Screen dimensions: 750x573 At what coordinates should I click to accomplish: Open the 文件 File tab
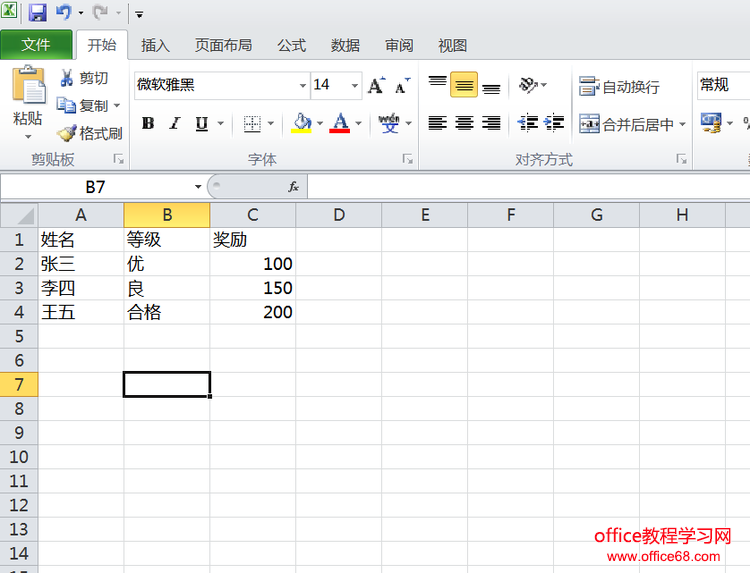coord(36,45)
